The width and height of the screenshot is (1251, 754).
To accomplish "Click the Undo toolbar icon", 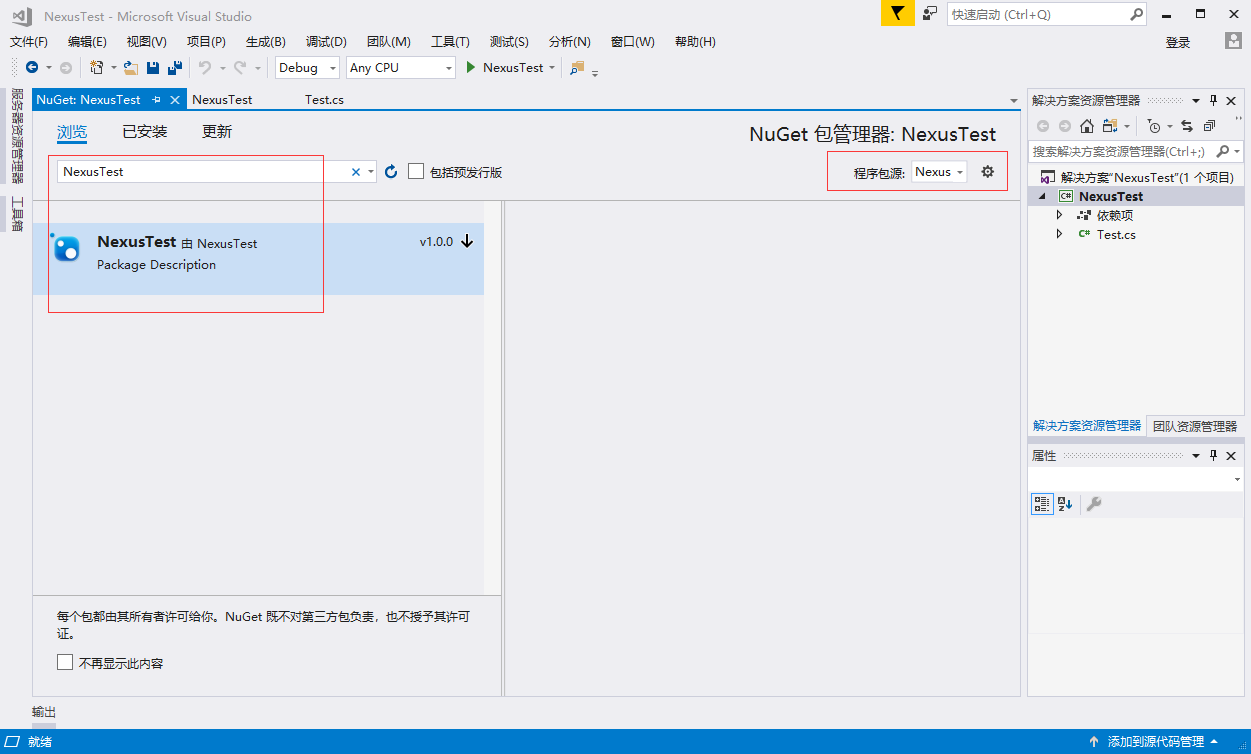I will [204, 68].
